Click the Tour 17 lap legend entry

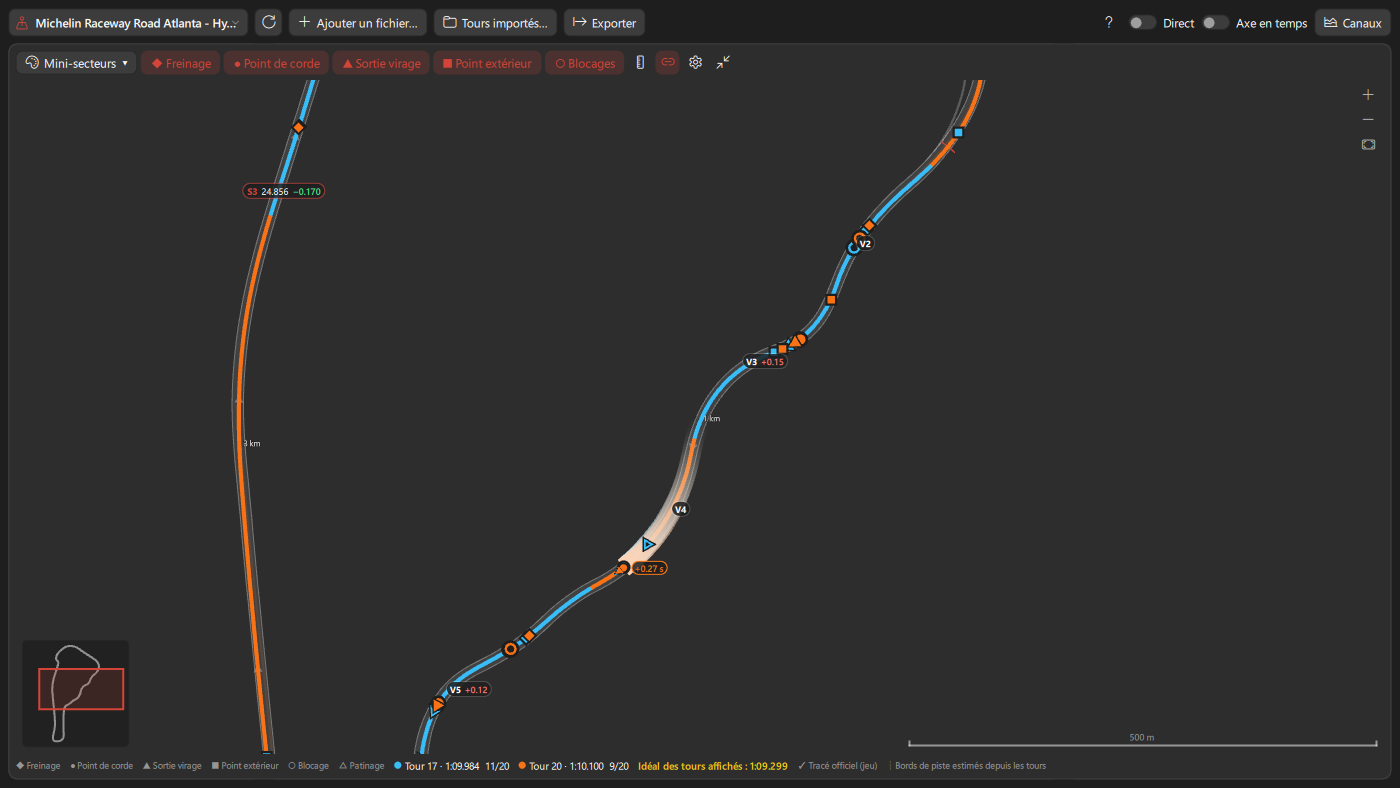point(452,766)
